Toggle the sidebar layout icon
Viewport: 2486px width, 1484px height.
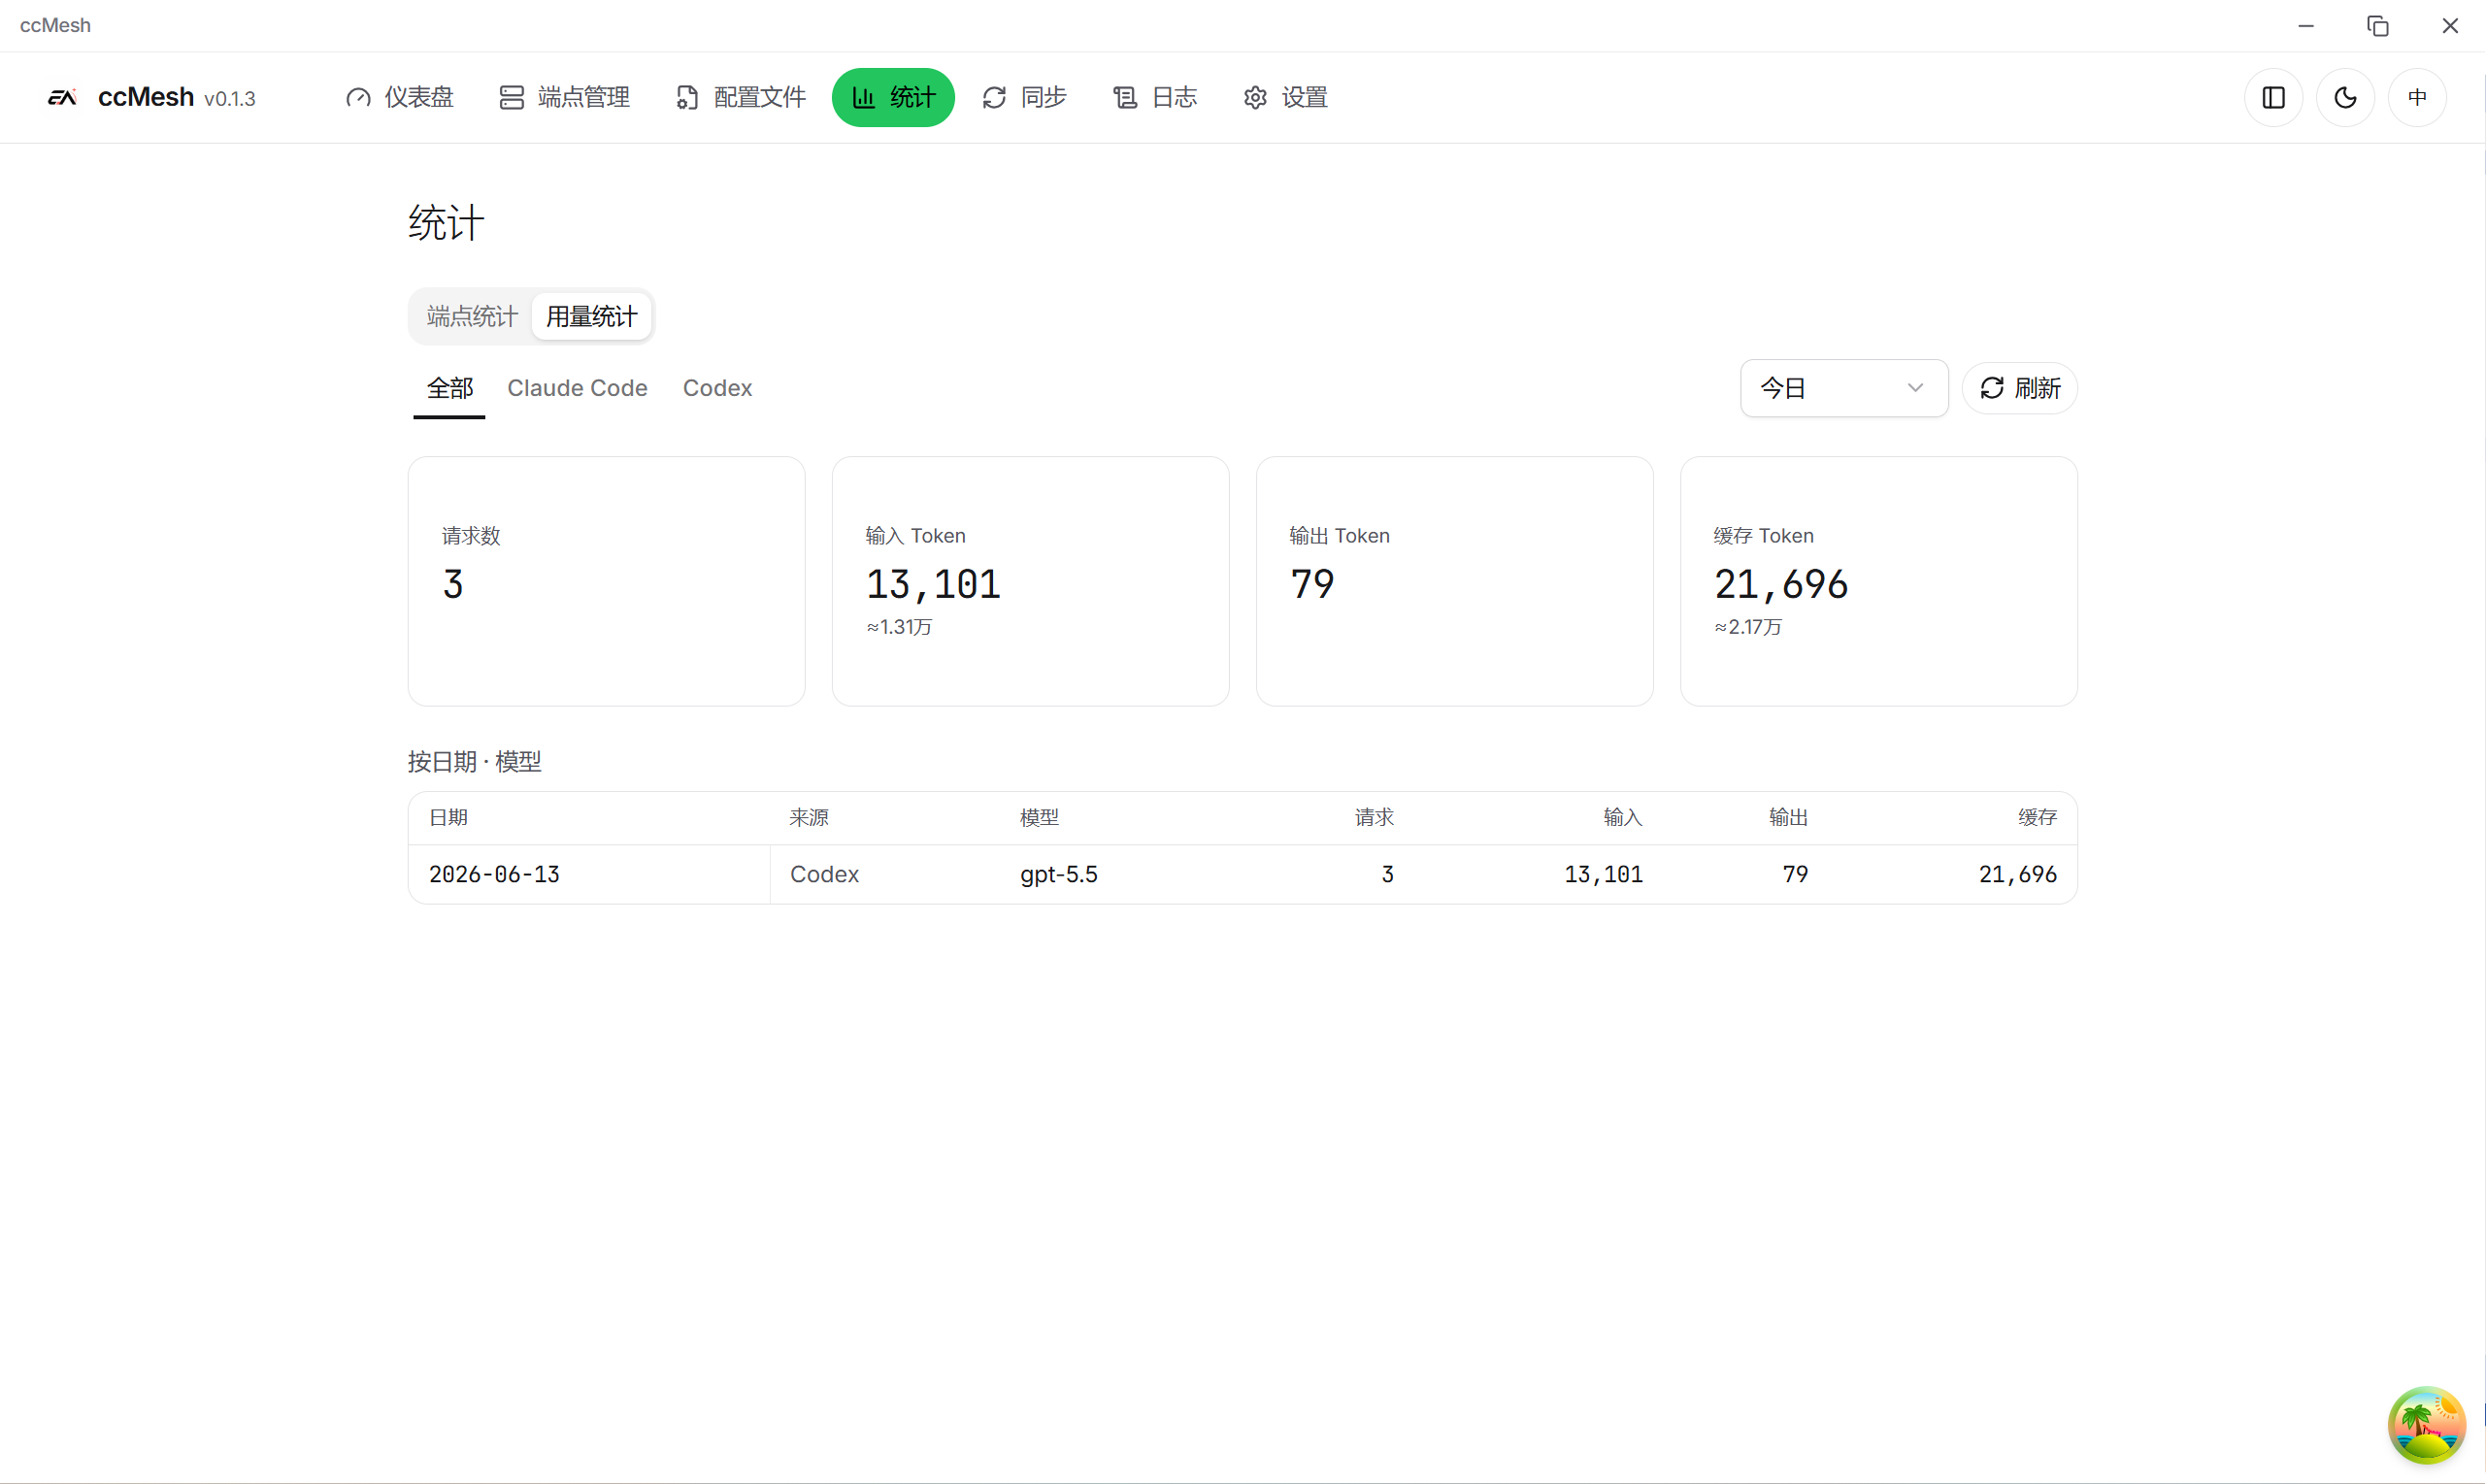2273,97
